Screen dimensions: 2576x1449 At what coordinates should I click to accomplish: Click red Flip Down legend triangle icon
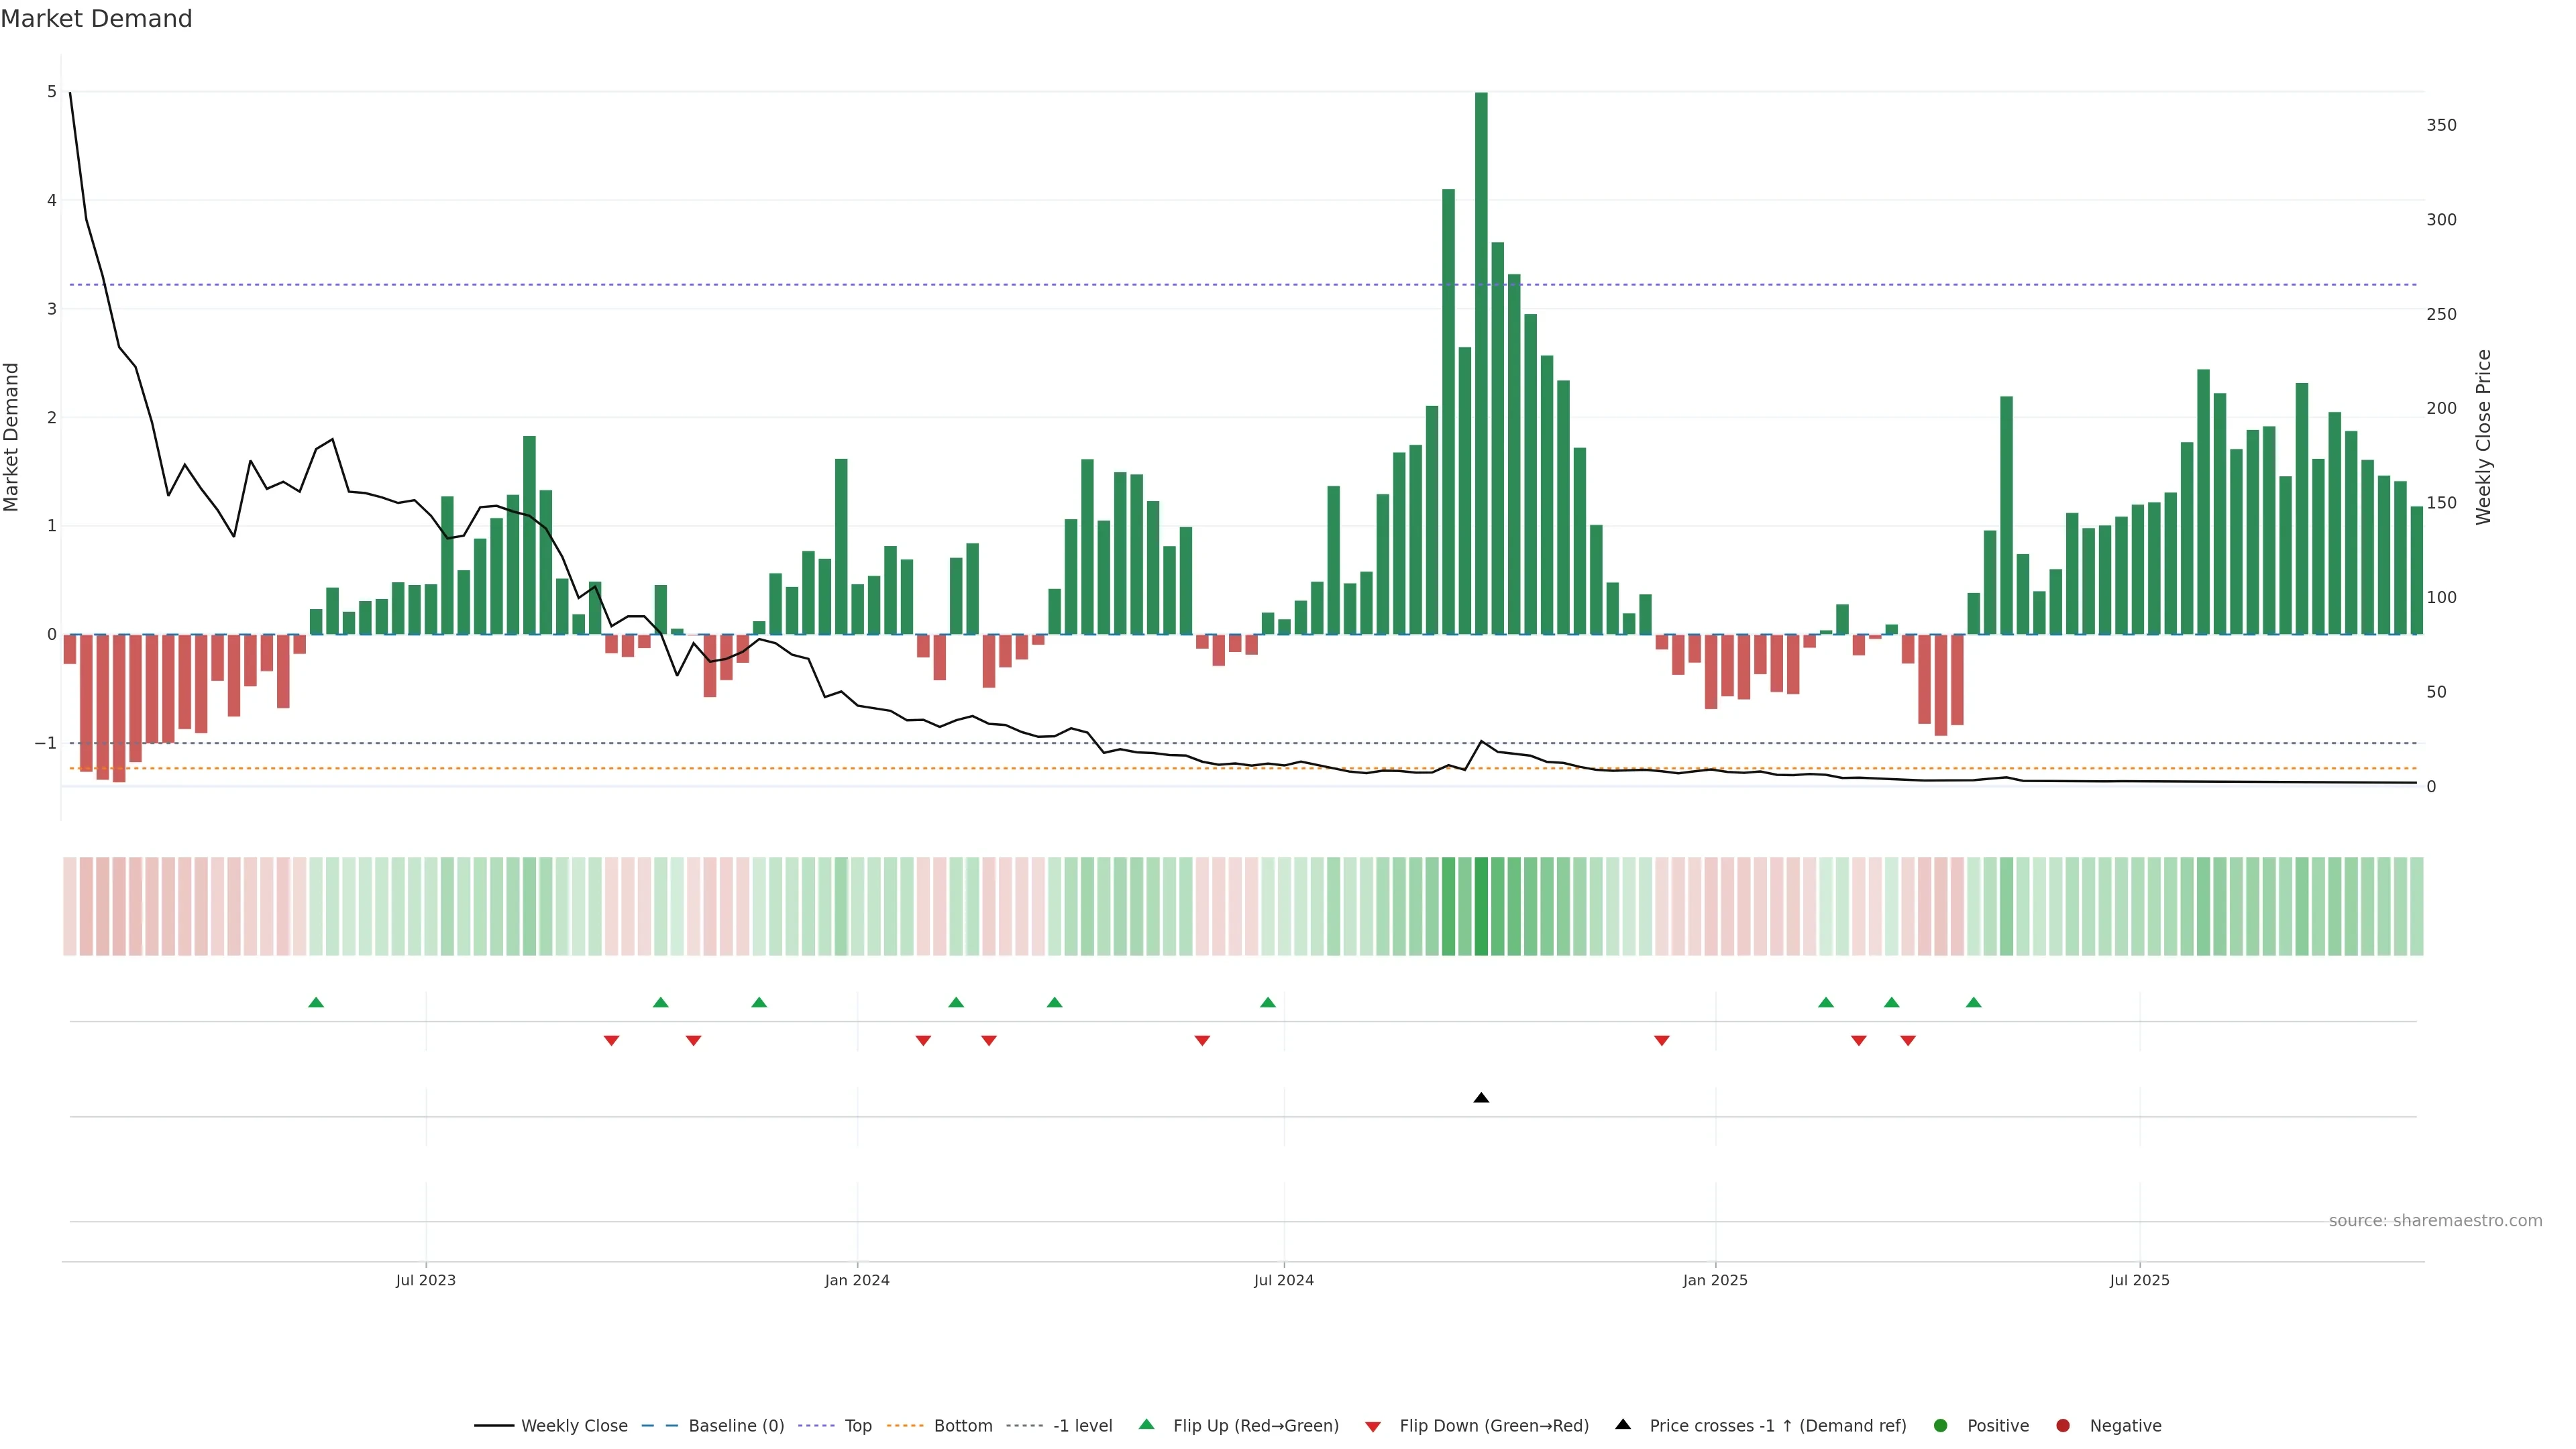(1373, 1426)
